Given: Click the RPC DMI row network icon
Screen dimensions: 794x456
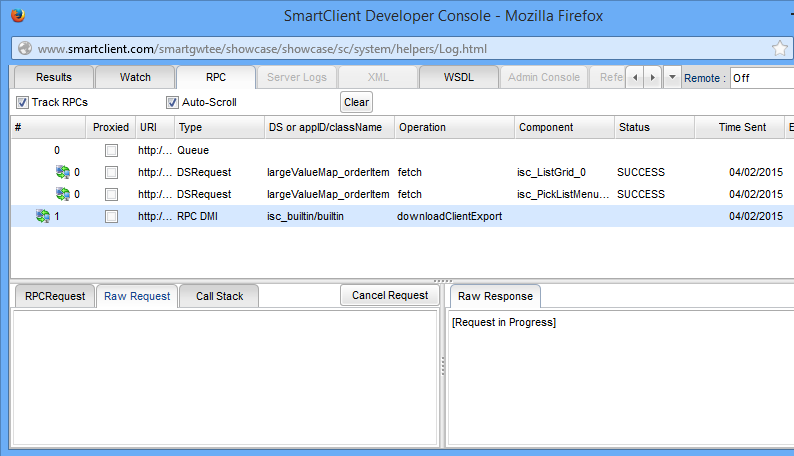Looking at the screenshot, I should [43, 216].
